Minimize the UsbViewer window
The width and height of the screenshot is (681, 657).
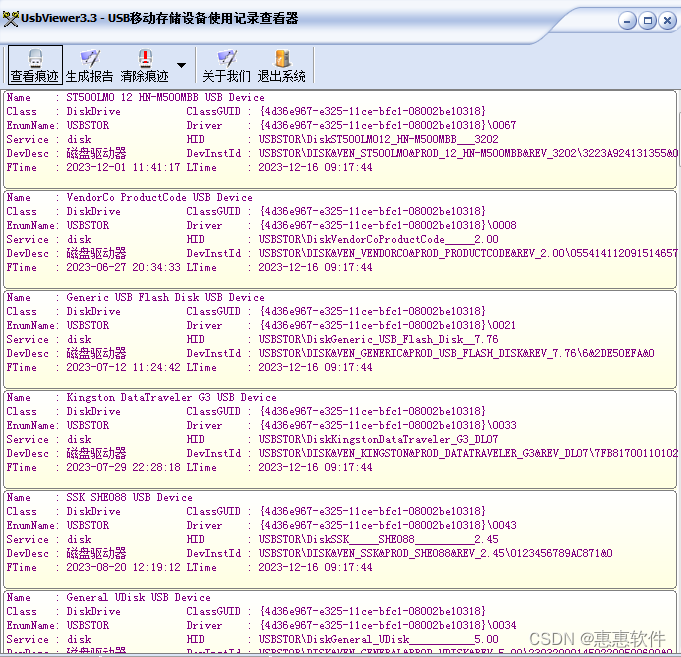click(x=627, y=21)
